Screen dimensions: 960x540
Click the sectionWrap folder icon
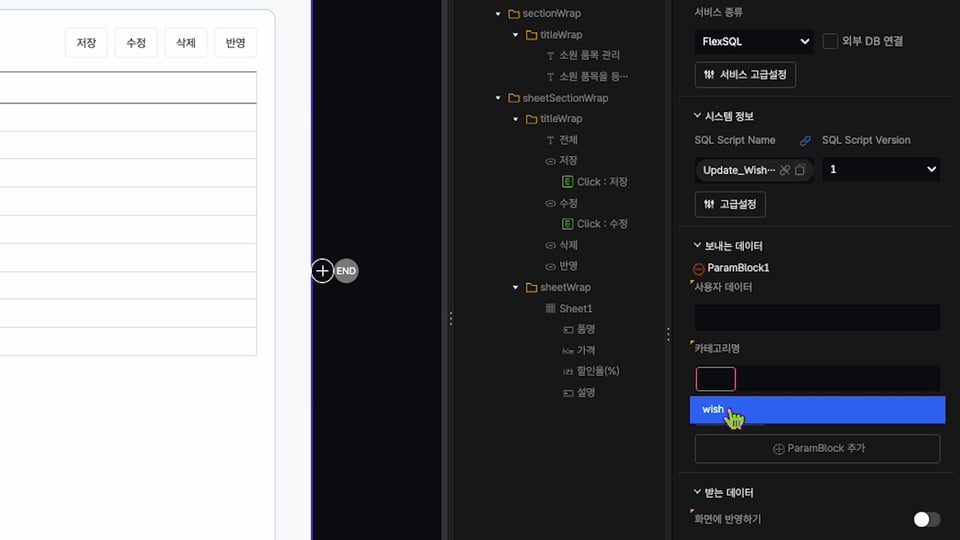tap(514, 13)
